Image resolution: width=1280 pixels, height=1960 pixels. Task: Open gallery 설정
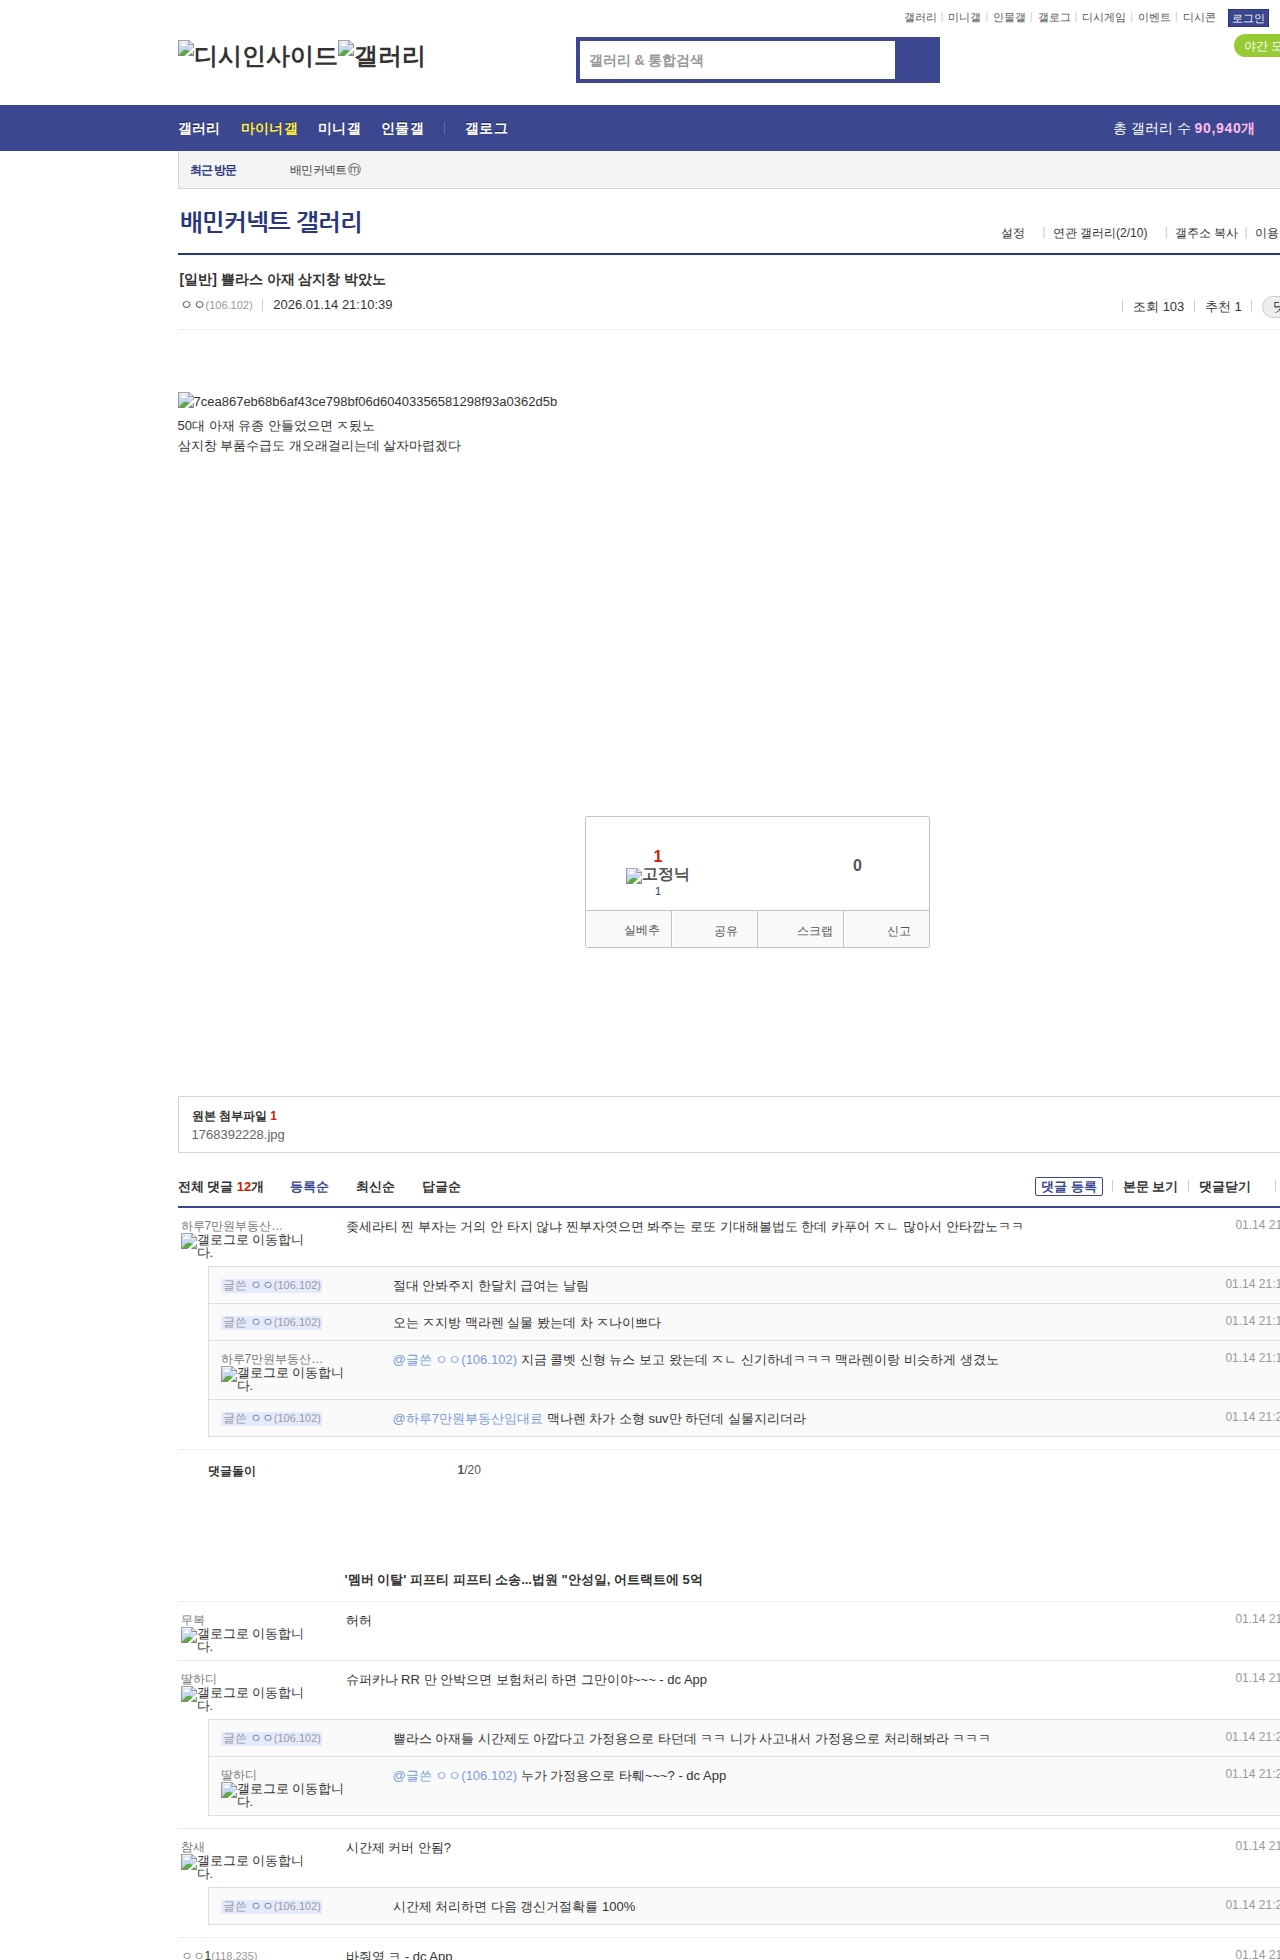point(1013,233)
